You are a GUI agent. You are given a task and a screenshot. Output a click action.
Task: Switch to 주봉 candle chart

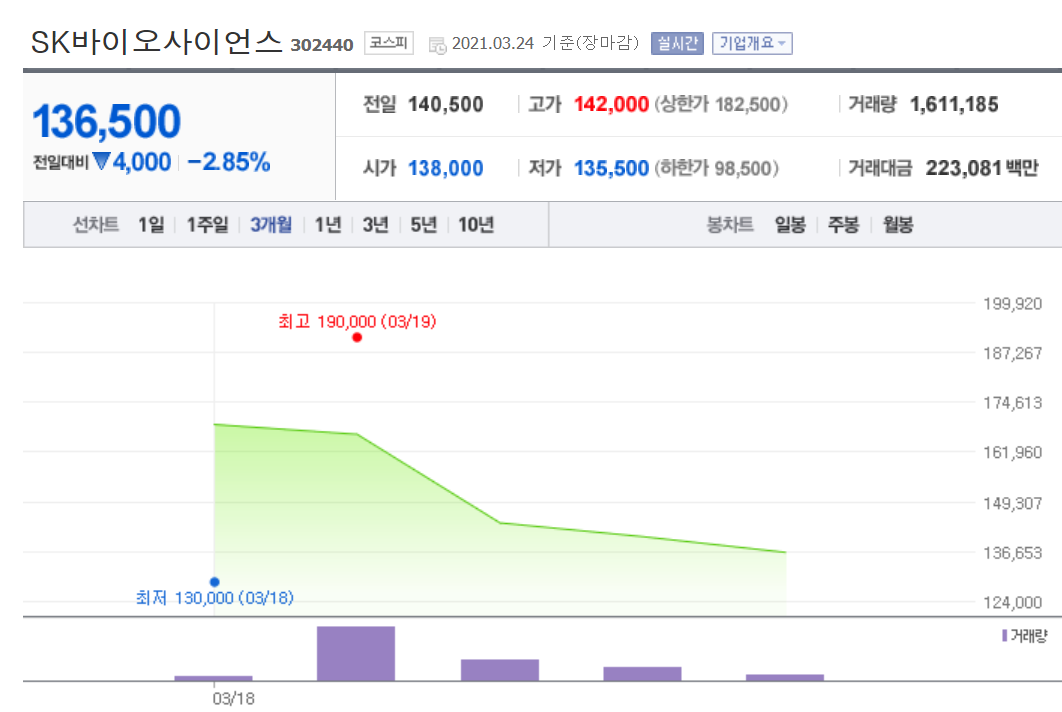[843, 224]
